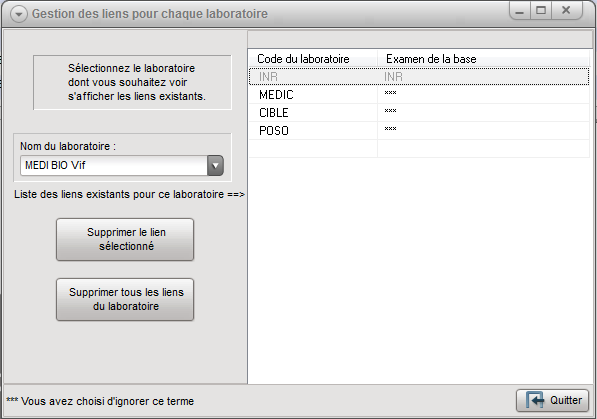Click Supprimer le lien sélectionné button

125,240
